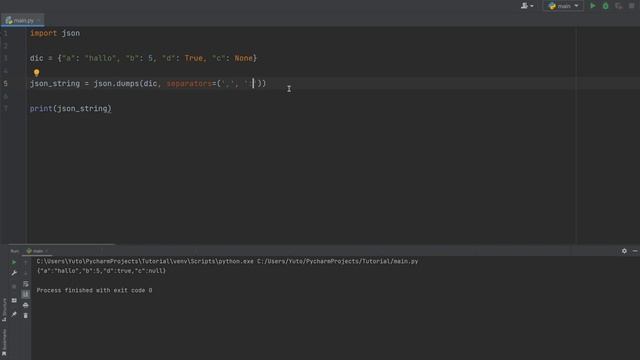Click the 'True' value in the dic line

tap(193, 58)
